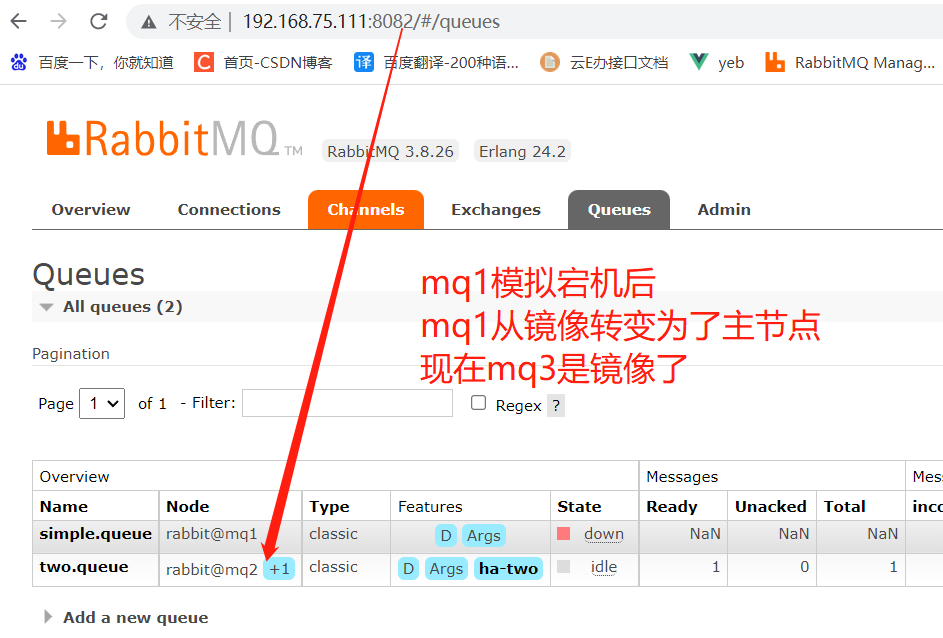Click the down state text of simple.queue
943x638 pixels.
[x=604, y=534]
